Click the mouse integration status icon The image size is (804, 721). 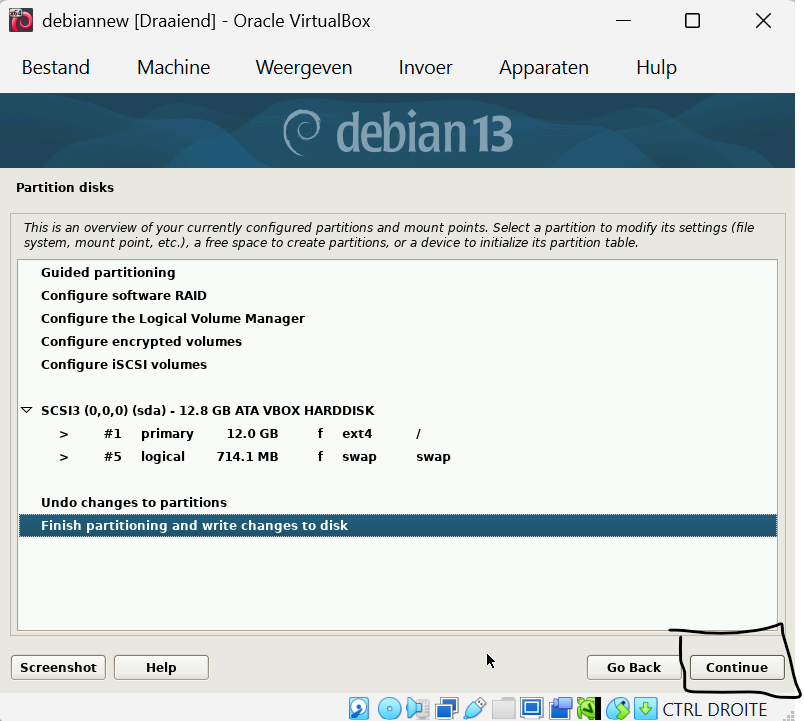[617, 709]
